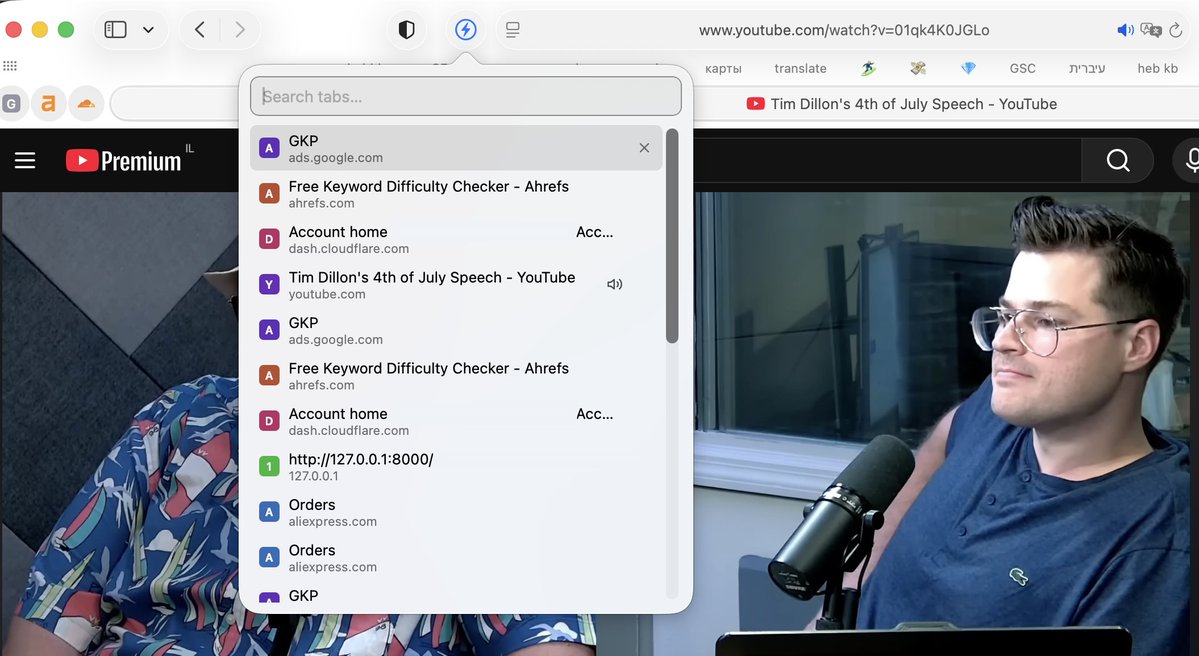Image resolution: width=1199 pixels, height=656 pixels.
Task: Click the tab list popup scrollbar
Action: (x=672, y=236)
